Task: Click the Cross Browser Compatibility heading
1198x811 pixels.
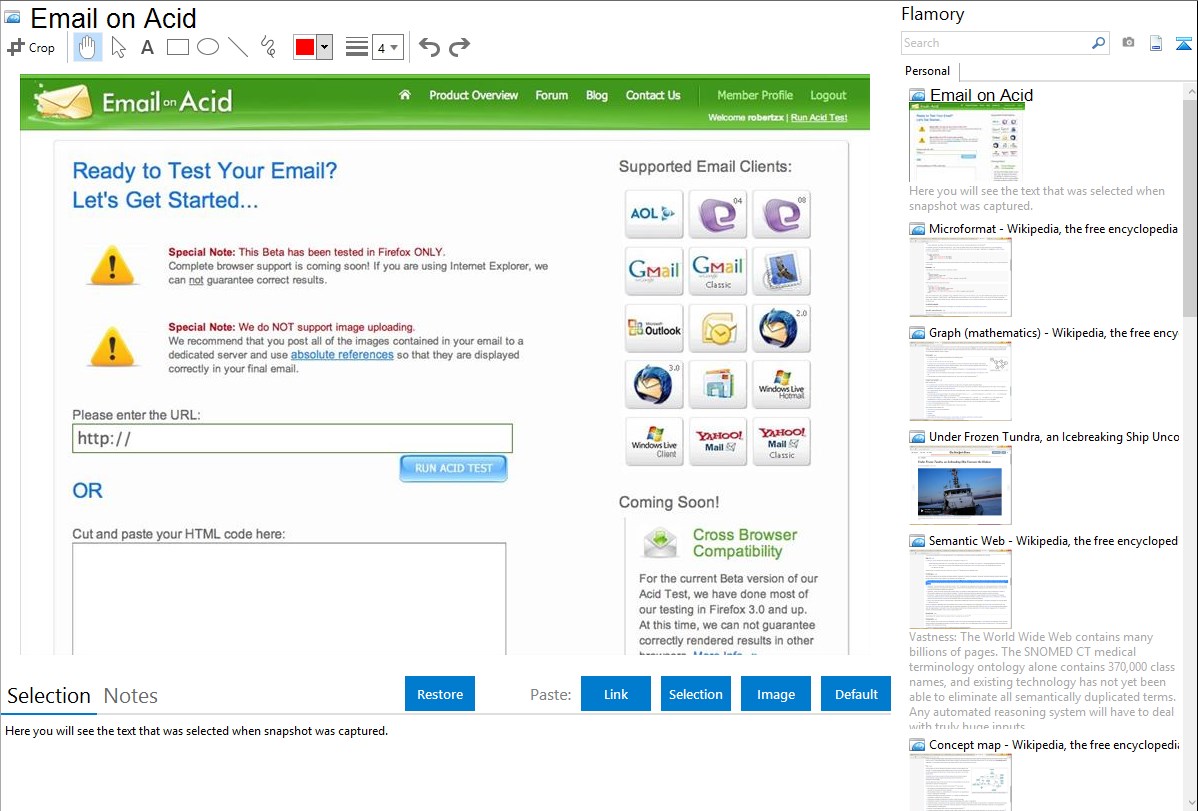Action: pos(745,543)
